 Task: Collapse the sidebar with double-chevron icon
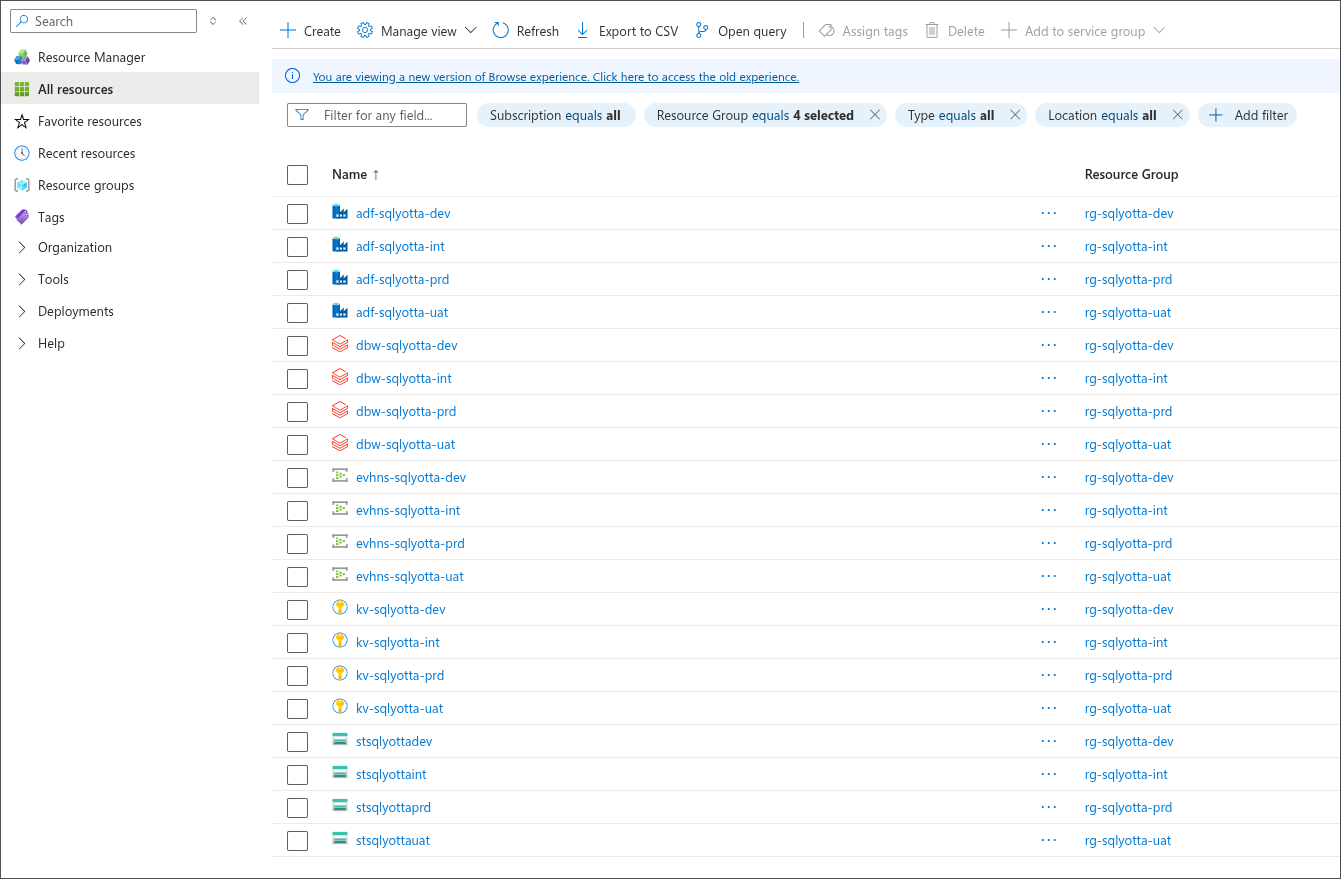[x=243, y=21]
